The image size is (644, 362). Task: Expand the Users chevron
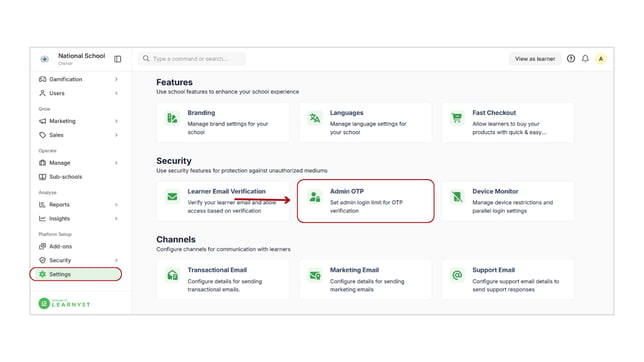point(116,93)
